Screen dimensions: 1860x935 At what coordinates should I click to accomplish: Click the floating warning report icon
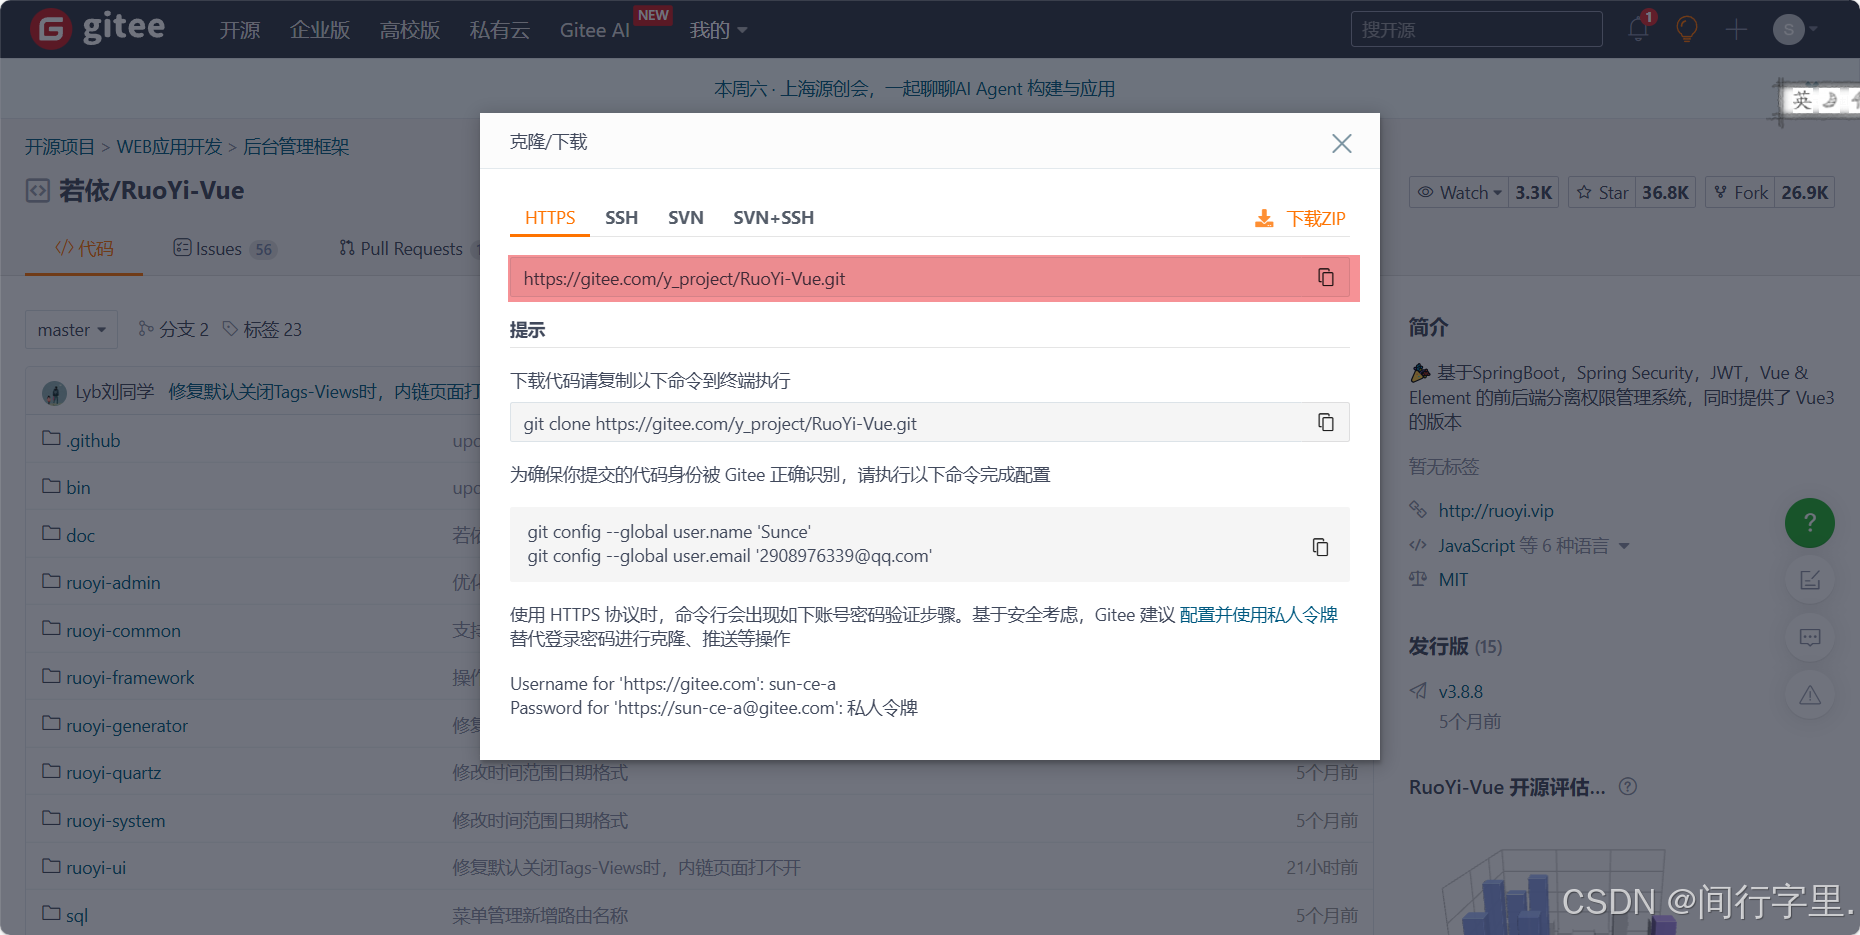click(1810, 695)
